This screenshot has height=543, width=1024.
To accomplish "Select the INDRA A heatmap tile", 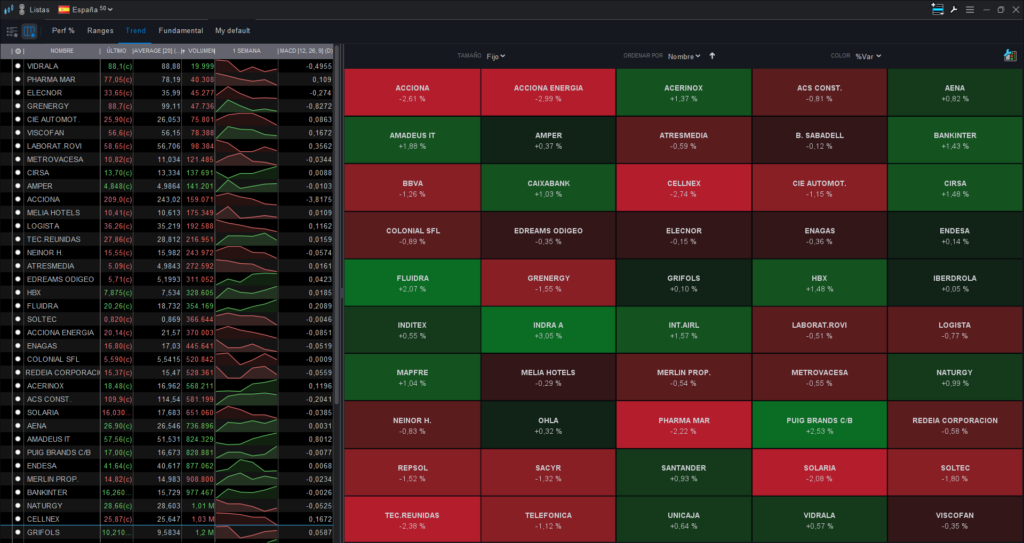I will (x=548, y=330).
